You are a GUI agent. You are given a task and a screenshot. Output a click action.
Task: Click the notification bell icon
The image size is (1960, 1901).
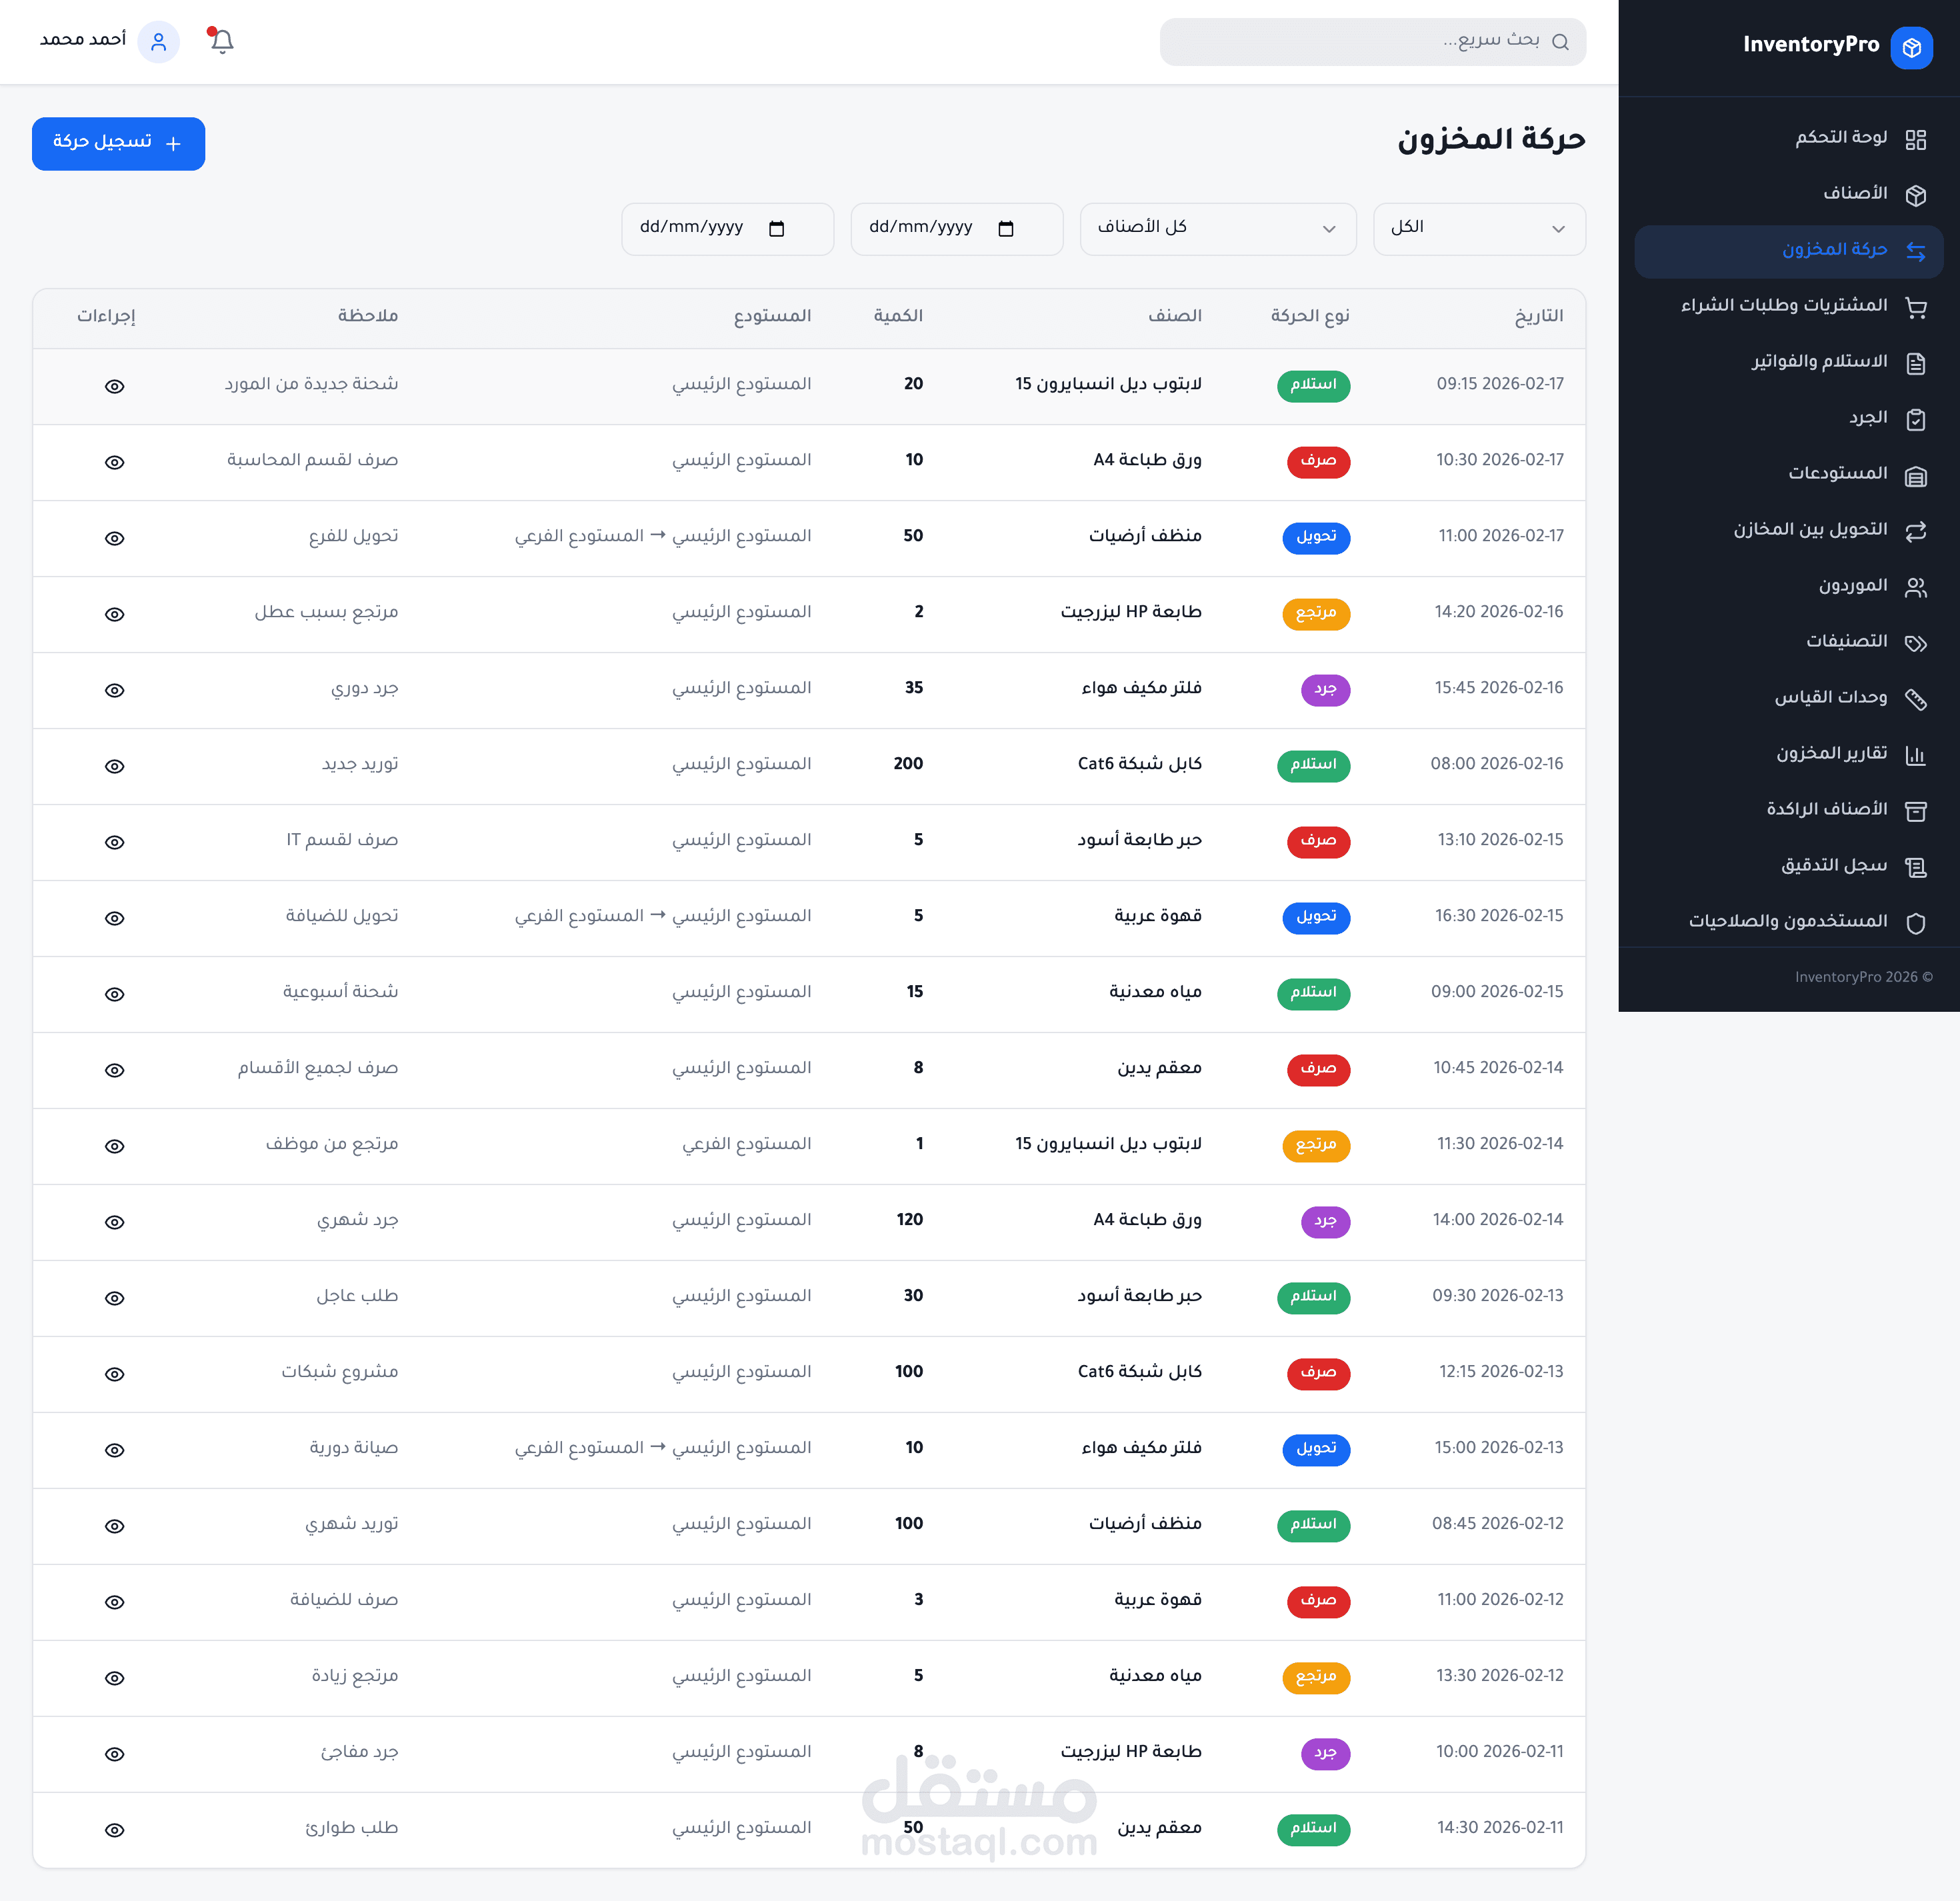coord(222,41)
